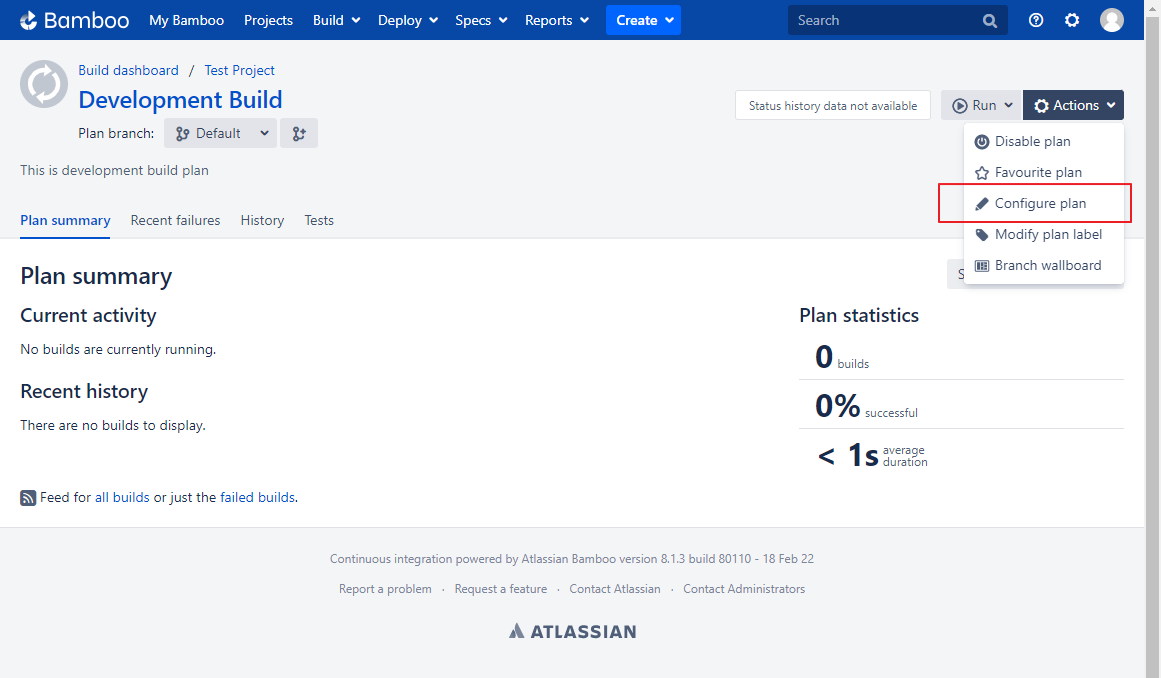
Task: Expand the Reports menu
Action: (557, 20)
